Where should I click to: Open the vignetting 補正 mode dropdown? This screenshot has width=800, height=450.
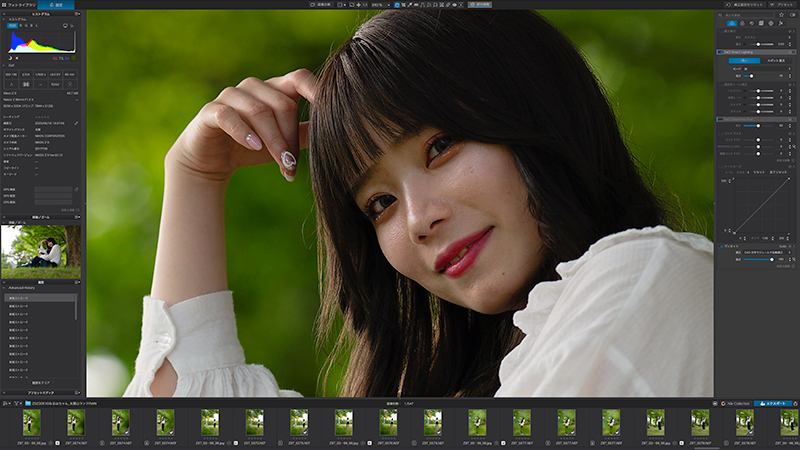click(x=767, y=253)
